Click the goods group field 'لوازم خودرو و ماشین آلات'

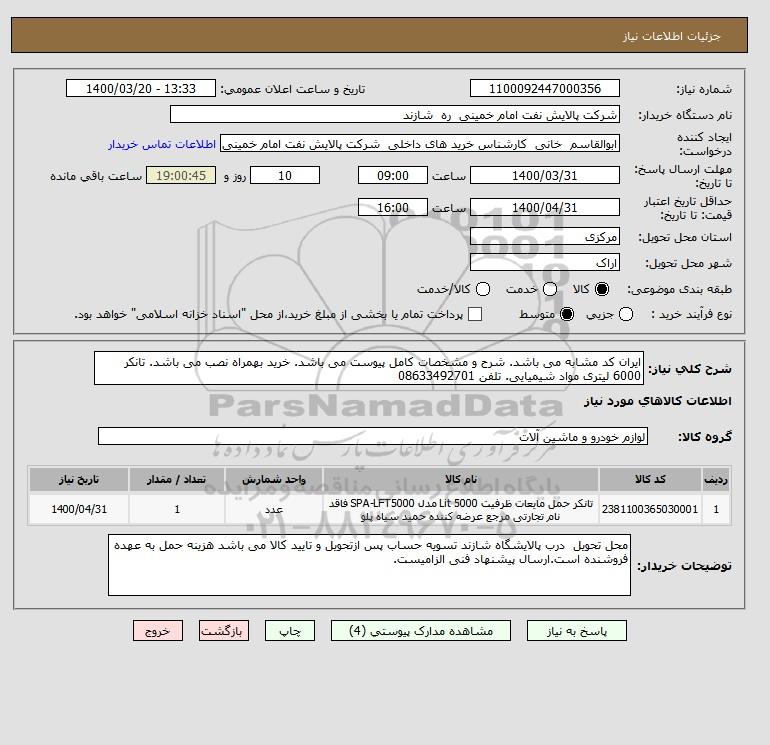pyautogui.click(x=373, y=436)
